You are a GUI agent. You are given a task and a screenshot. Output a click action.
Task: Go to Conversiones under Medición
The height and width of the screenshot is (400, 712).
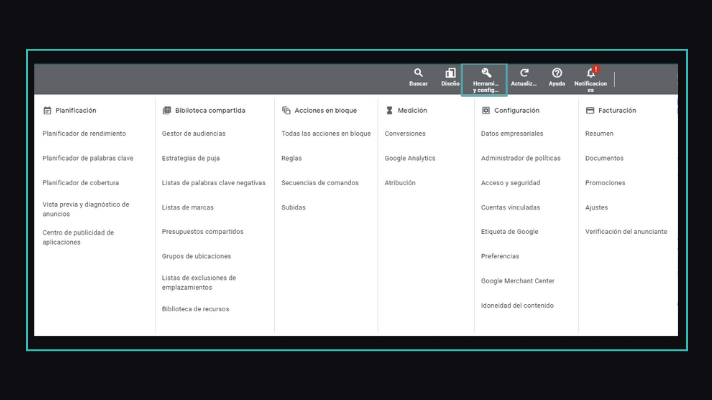click(x=405, y=133)
